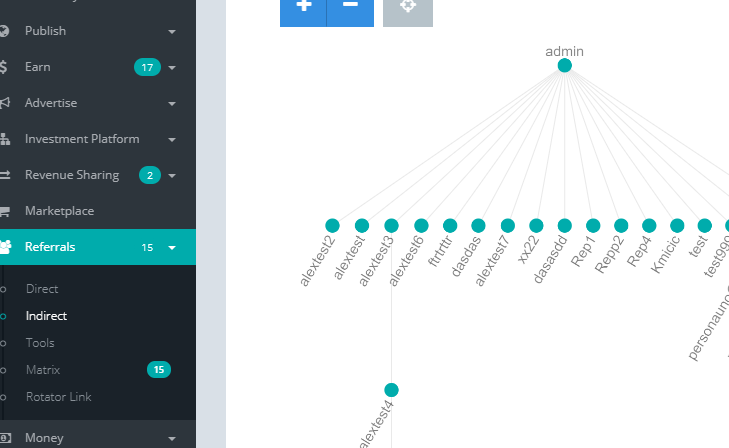Image resolution: width=729 pixels, height=448 pixels.
Task: Click the Kmicic label text
Action: click(665, 254)
